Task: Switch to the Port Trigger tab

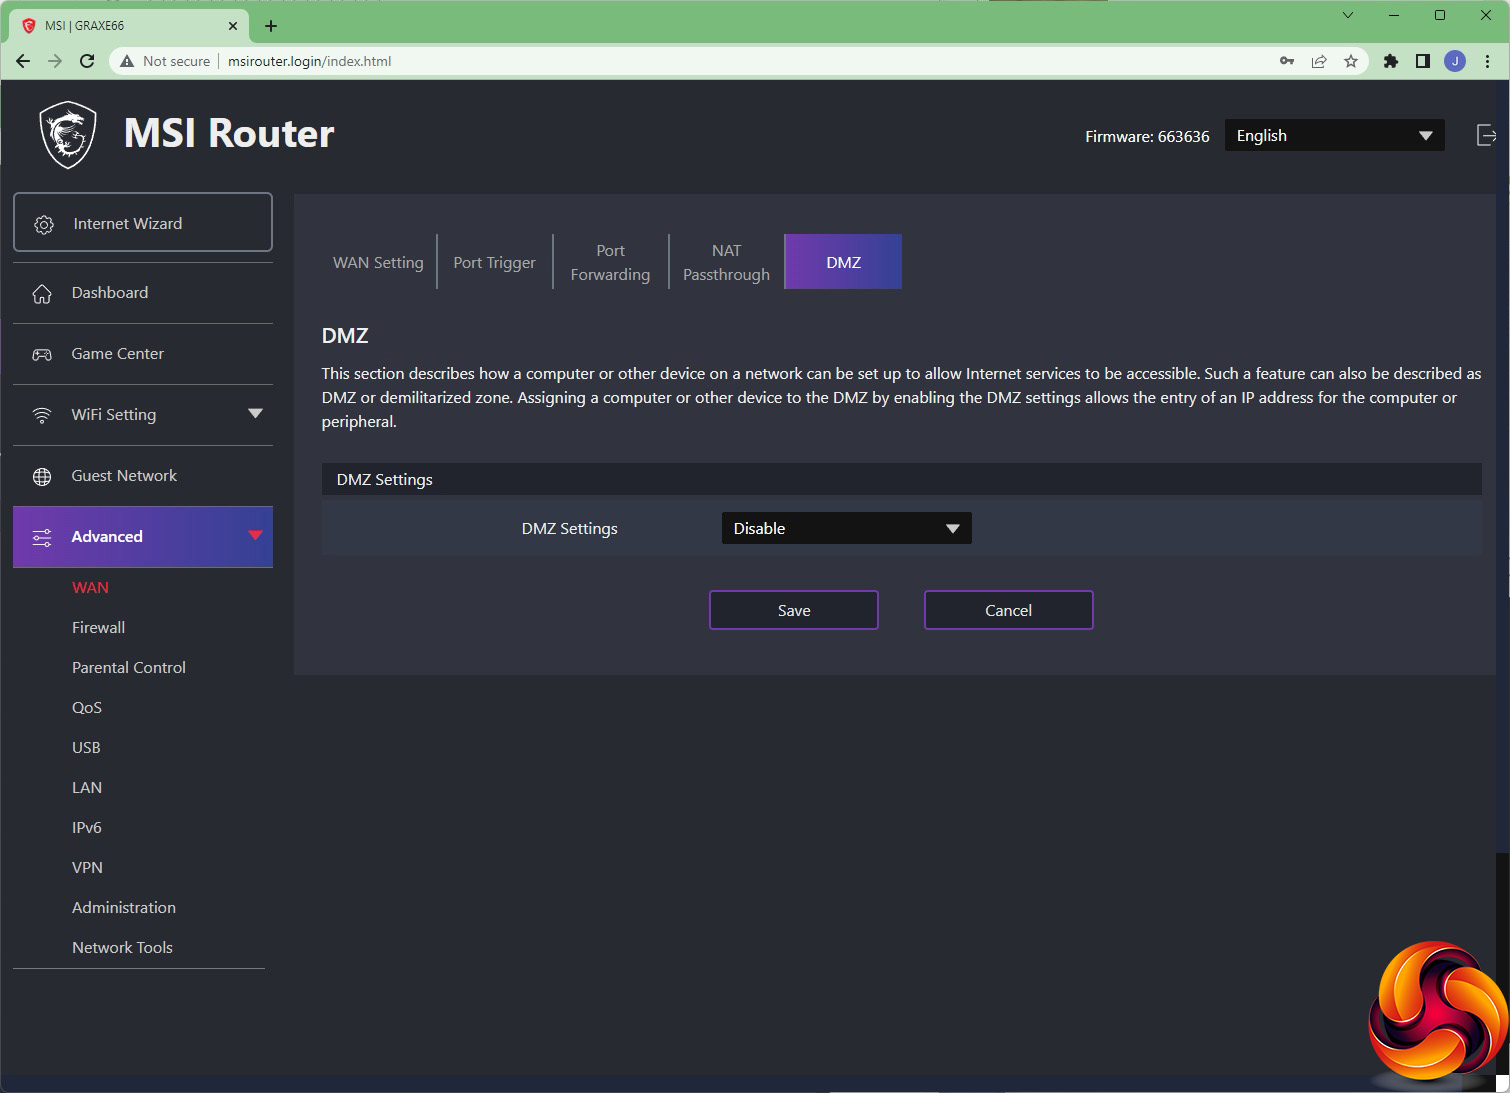Action: pyautogui.click(x=495, y=262)
